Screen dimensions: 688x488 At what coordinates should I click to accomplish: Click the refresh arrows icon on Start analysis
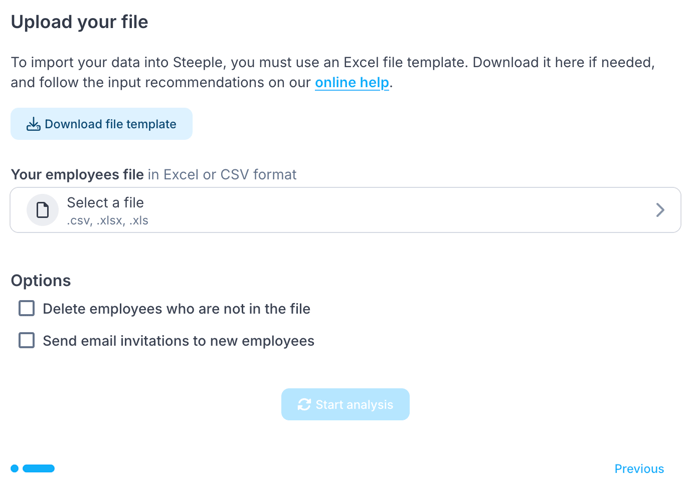click(x=304, y=405)
